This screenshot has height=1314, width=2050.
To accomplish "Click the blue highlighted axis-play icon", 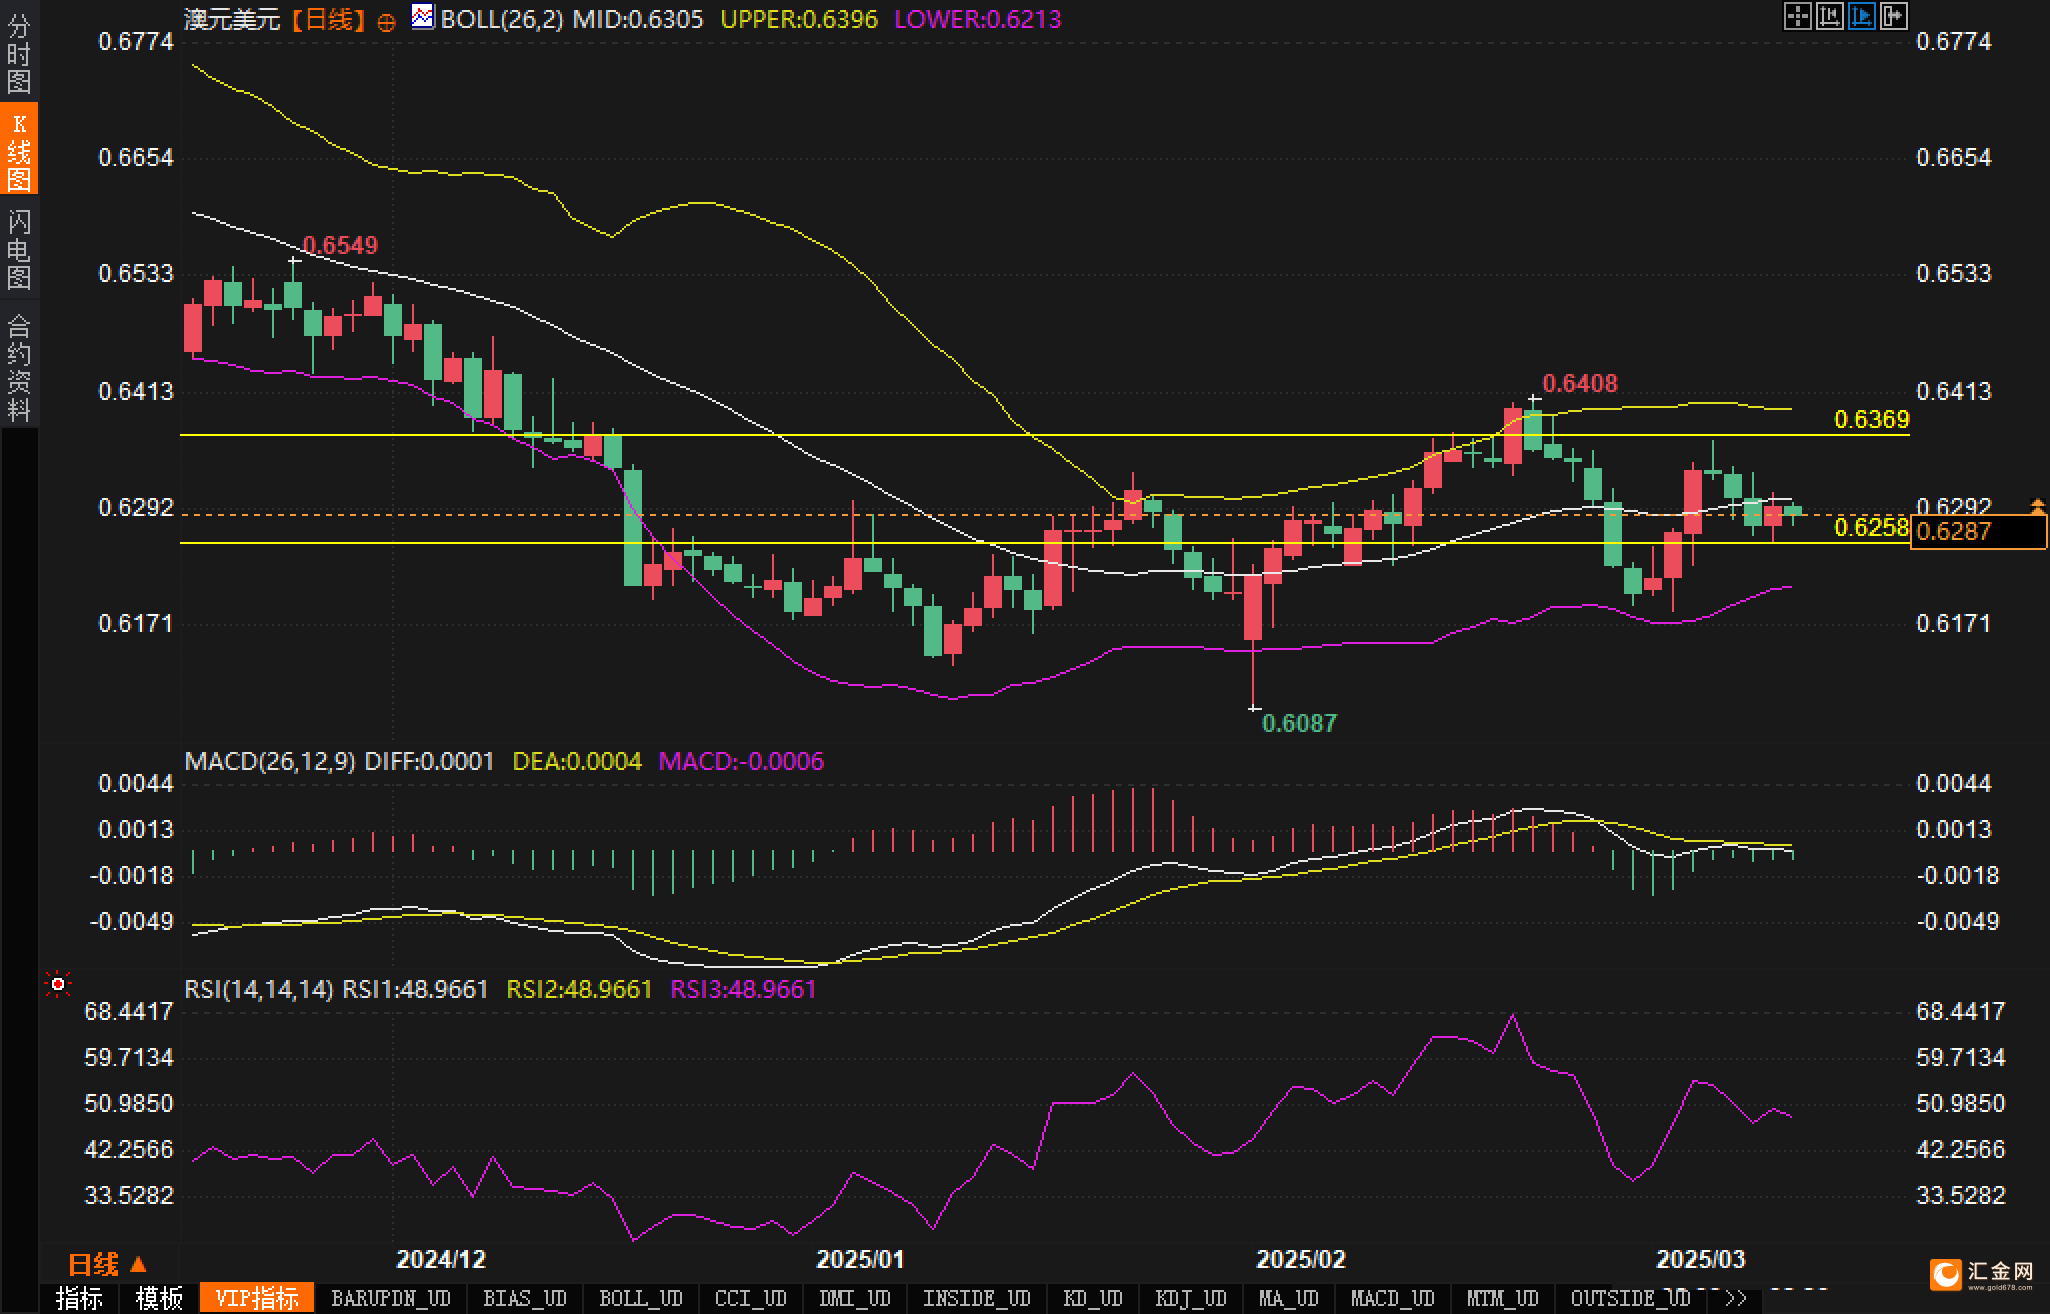I will [x=1861, y=16].
